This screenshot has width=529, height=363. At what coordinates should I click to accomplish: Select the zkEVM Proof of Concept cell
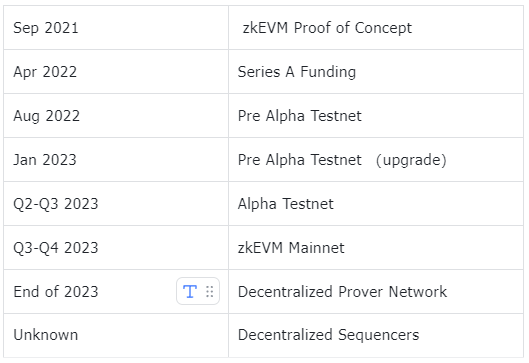pos(376,28)
